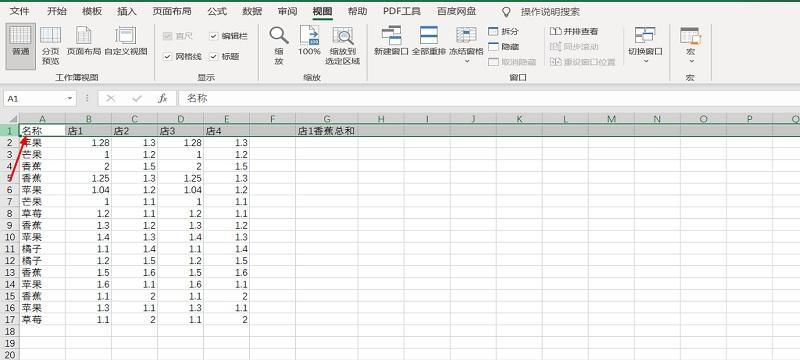Select cell E1 labeled 店4

click(227, 131)
